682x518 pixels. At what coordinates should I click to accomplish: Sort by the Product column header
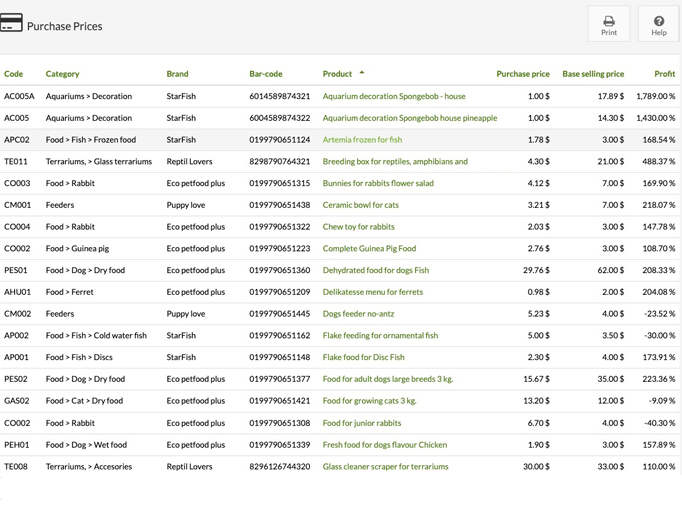337,74
